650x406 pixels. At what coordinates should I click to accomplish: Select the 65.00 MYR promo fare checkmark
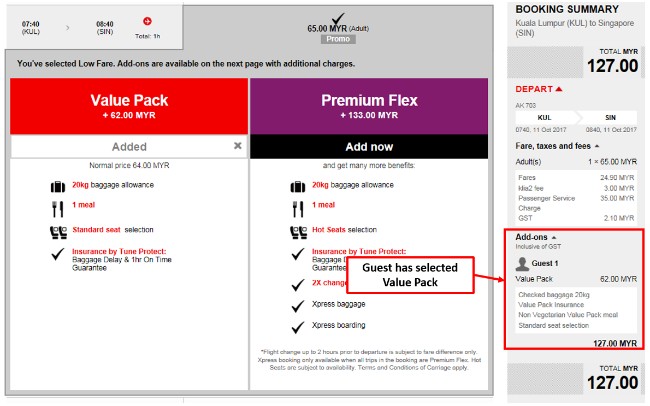click(338, 17)
